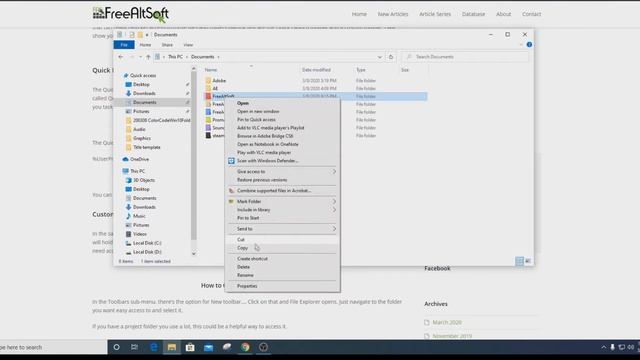
Task: Open the File tab in Explorer
Action: tap(124, 45)
